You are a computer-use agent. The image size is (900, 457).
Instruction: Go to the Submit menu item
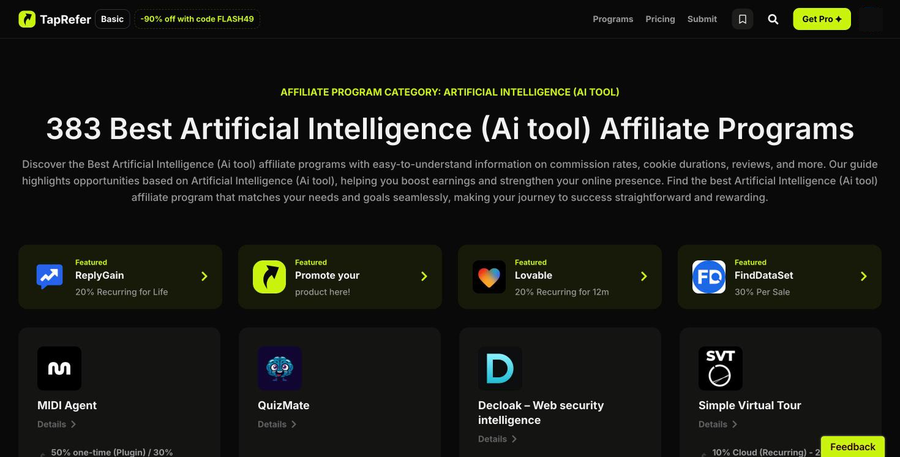point(702,19)
